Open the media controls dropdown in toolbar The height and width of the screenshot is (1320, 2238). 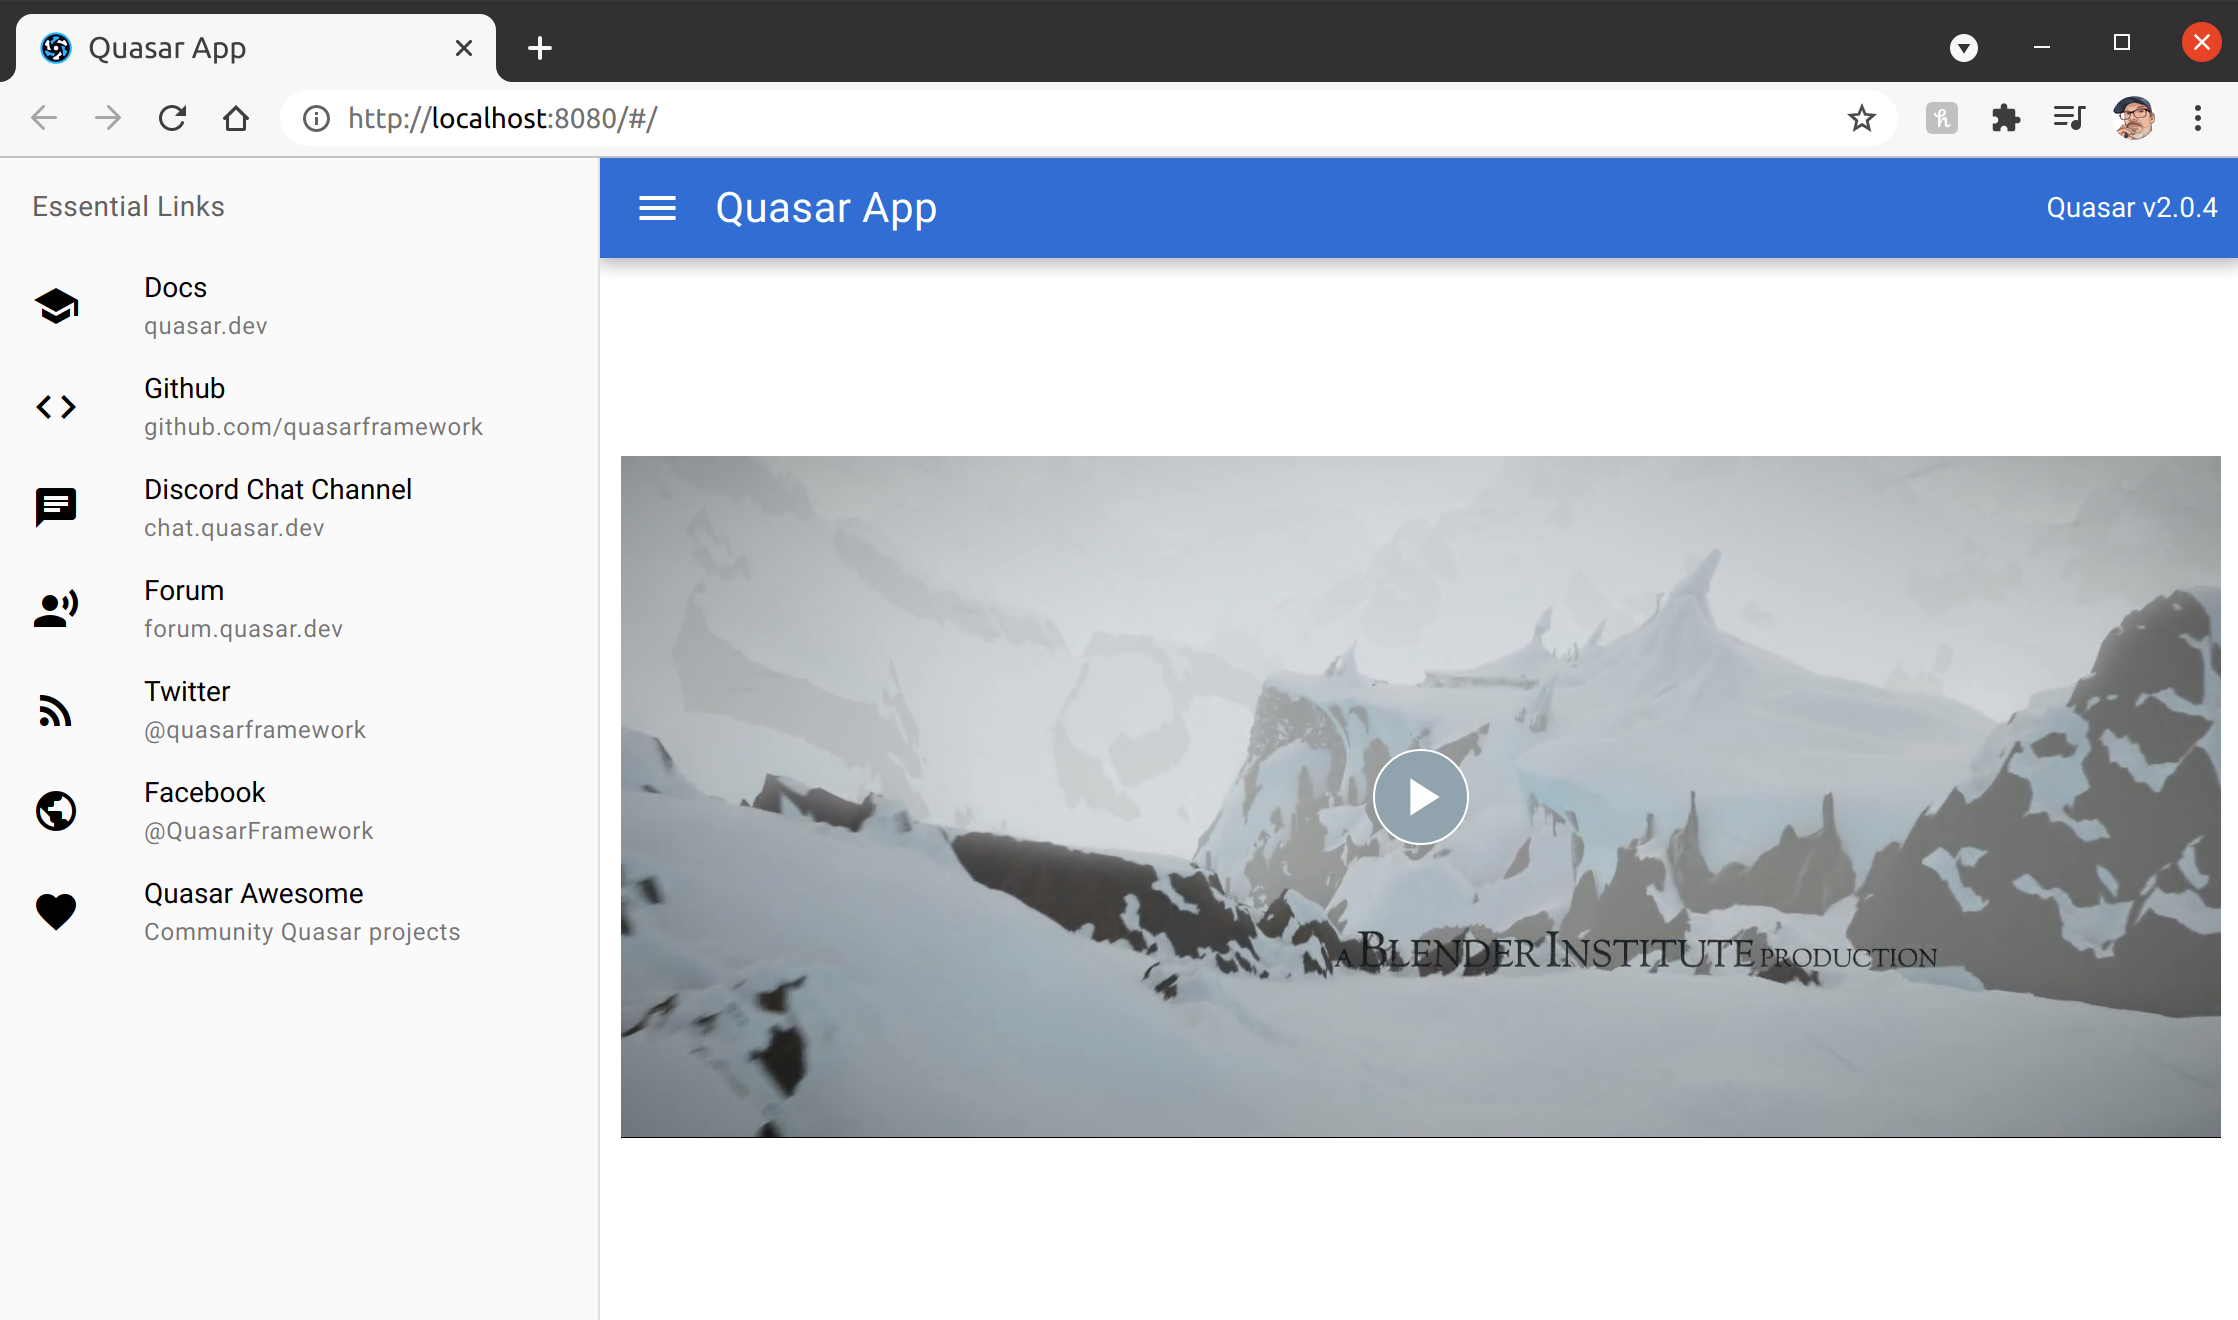coord(2069,118)
